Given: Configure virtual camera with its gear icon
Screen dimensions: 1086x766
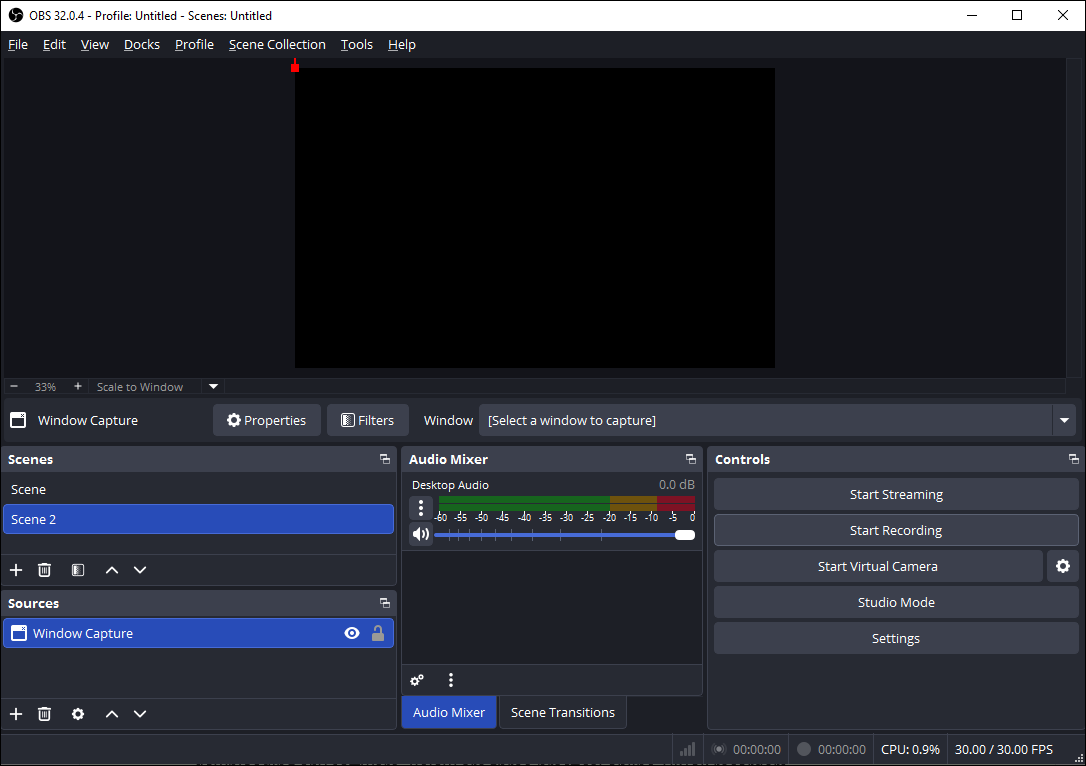Looking at the screenshot, I should (1062, 566).
